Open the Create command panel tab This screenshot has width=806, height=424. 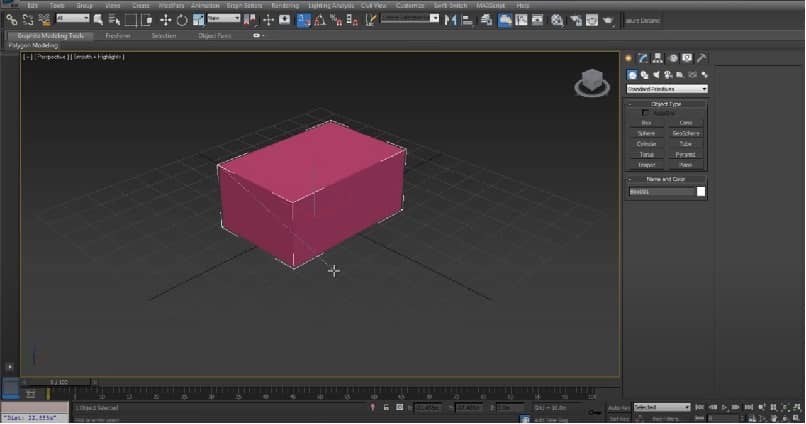628,58
